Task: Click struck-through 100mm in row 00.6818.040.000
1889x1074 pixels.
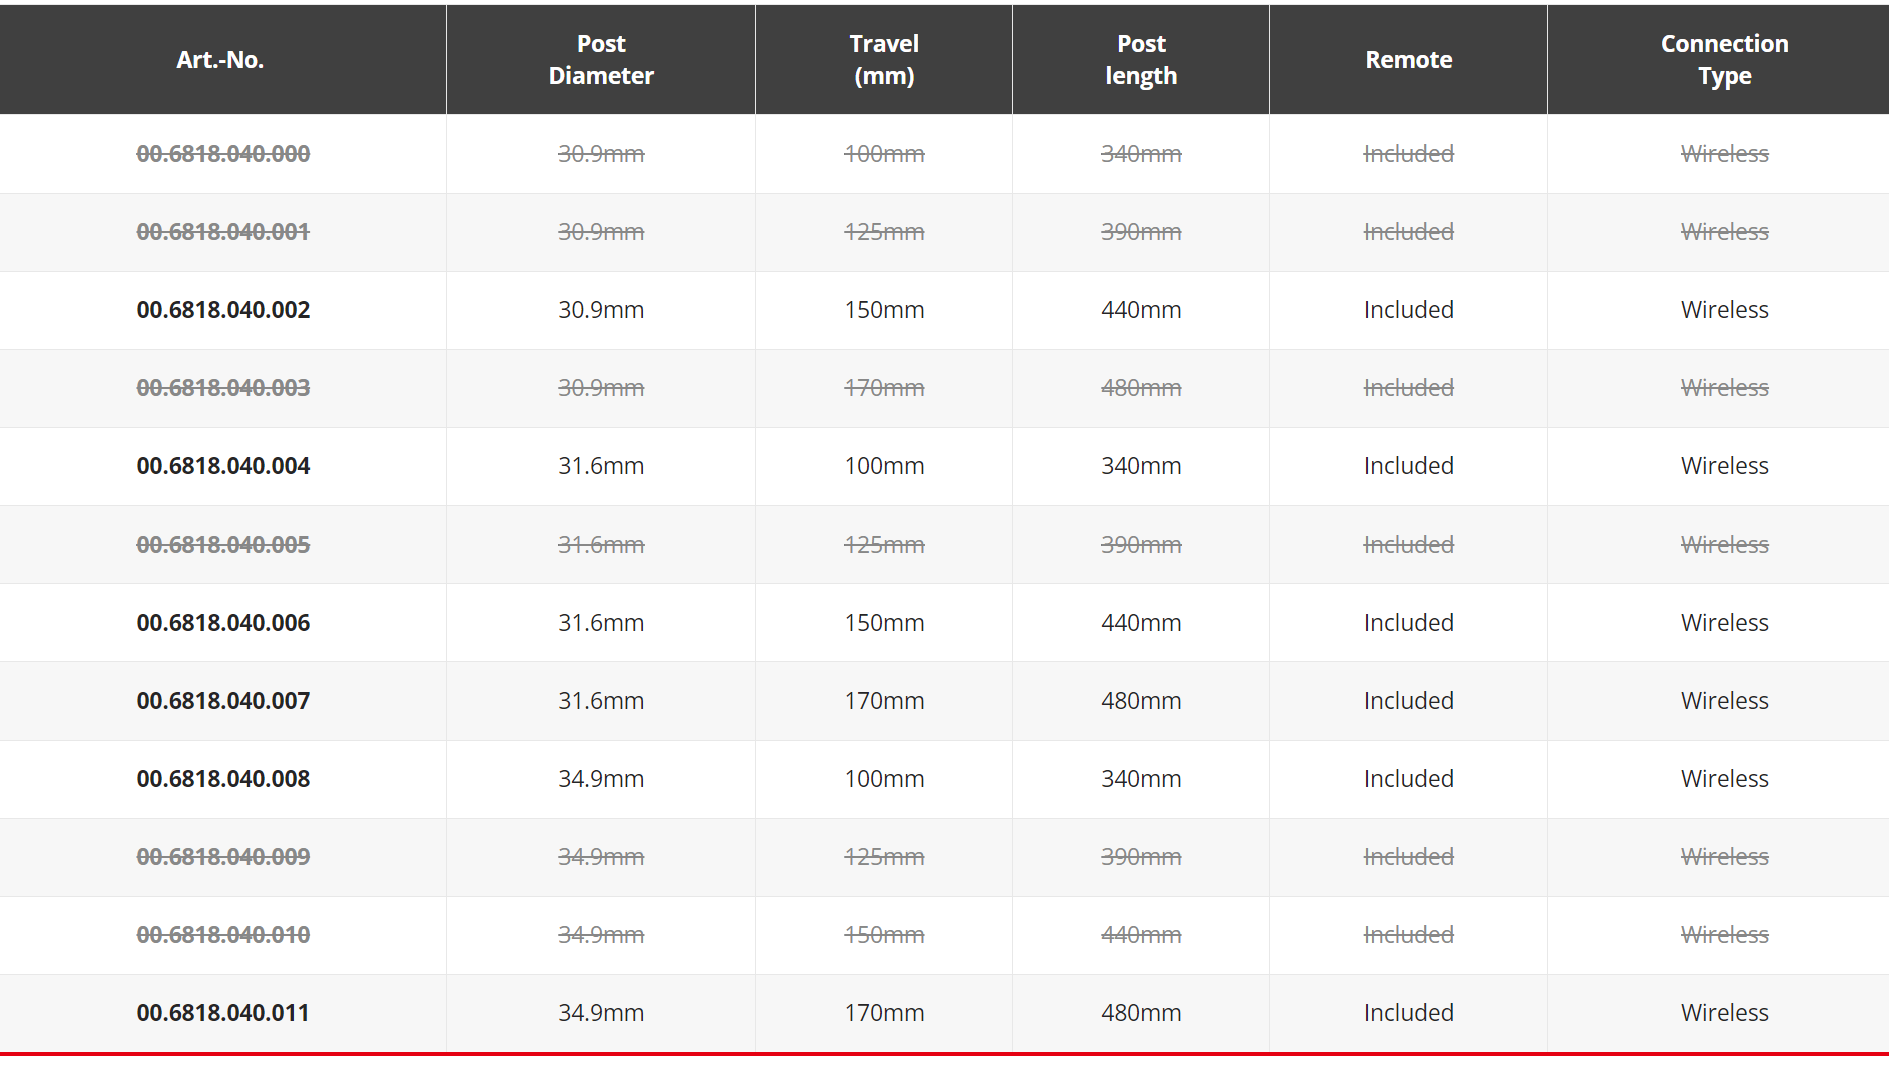Action: pos(884,154)
